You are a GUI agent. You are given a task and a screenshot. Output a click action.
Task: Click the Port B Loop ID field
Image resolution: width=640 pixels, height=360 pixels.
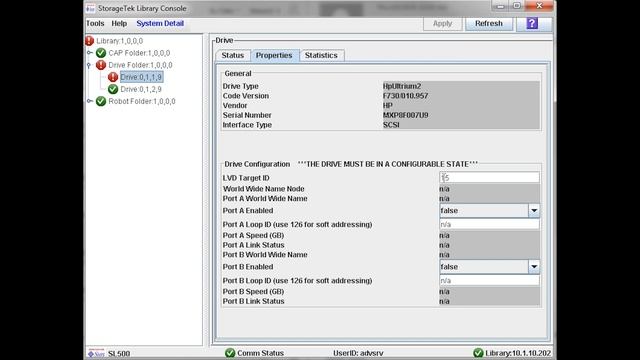489,281
